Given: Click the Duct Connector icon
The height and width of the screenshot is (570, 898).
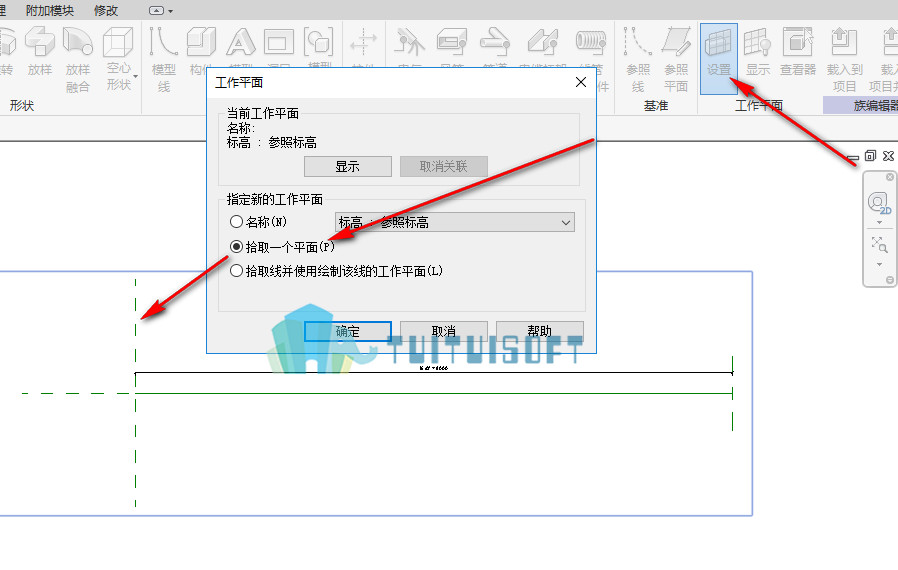Looking at the screenshot, I should [452, 42].
